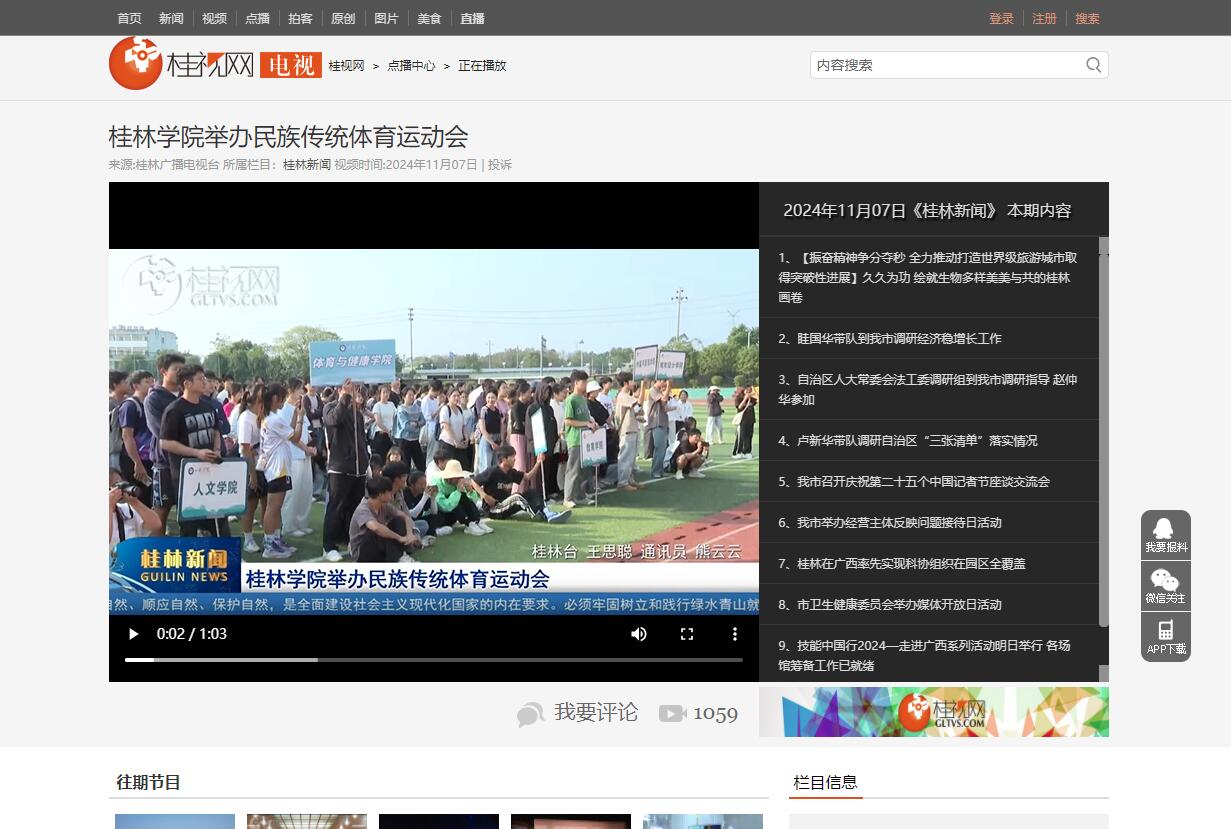This screenshot has height=829, width=1231.
Task: Click the 投诉 complaint link
Action: click(500, 165)
